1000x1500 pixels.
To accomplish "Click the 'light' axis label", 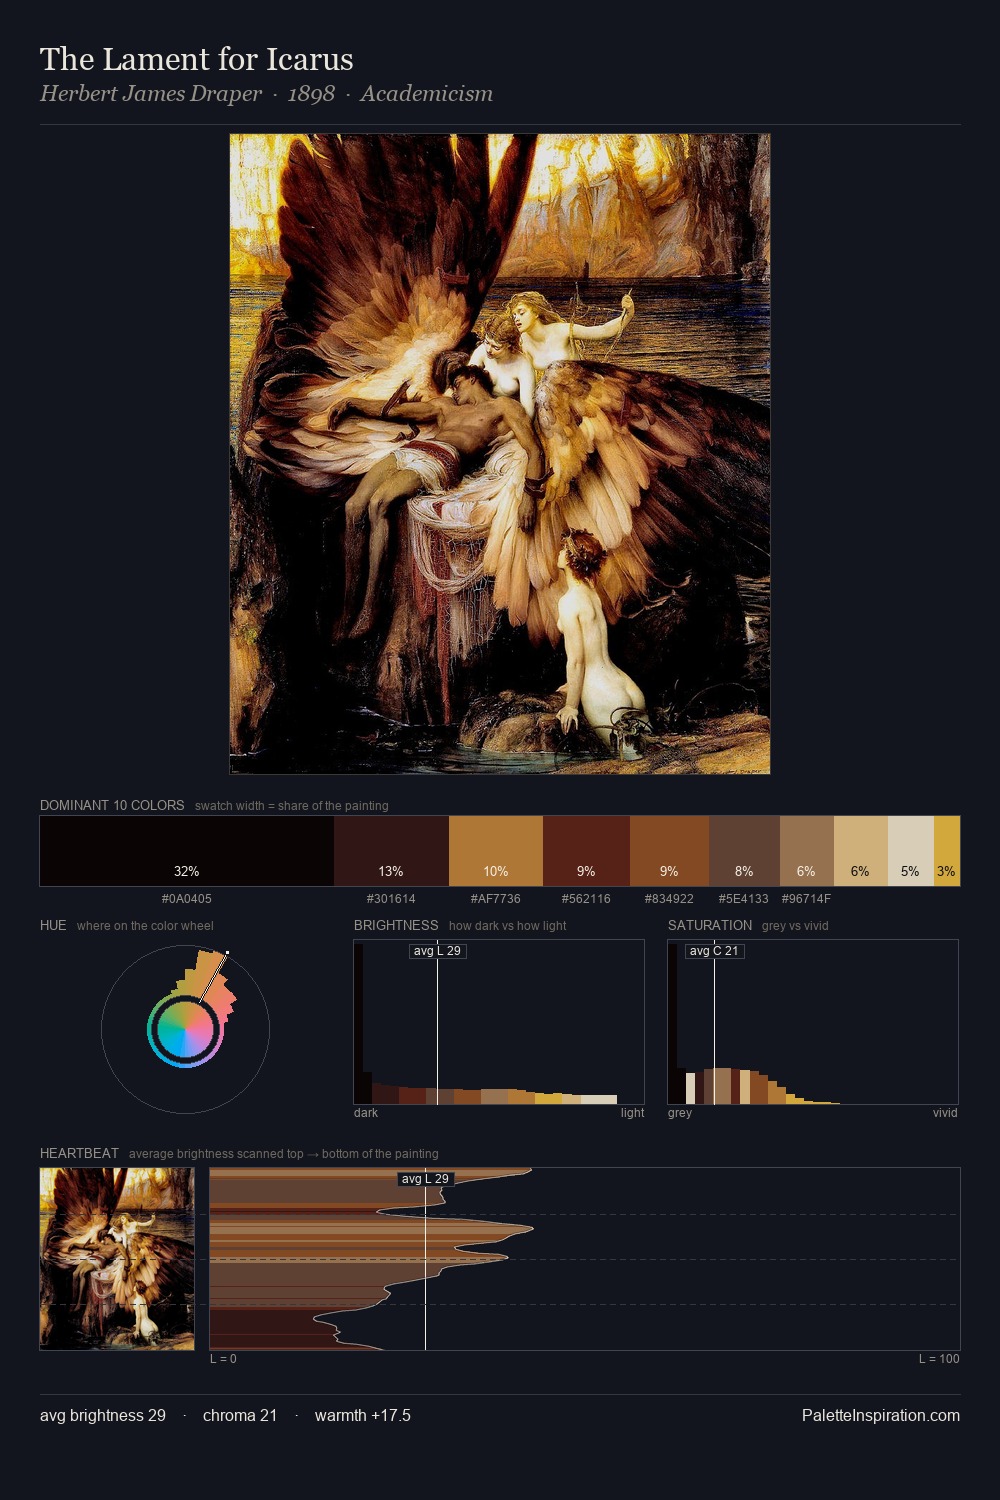I will [632, 1112].
